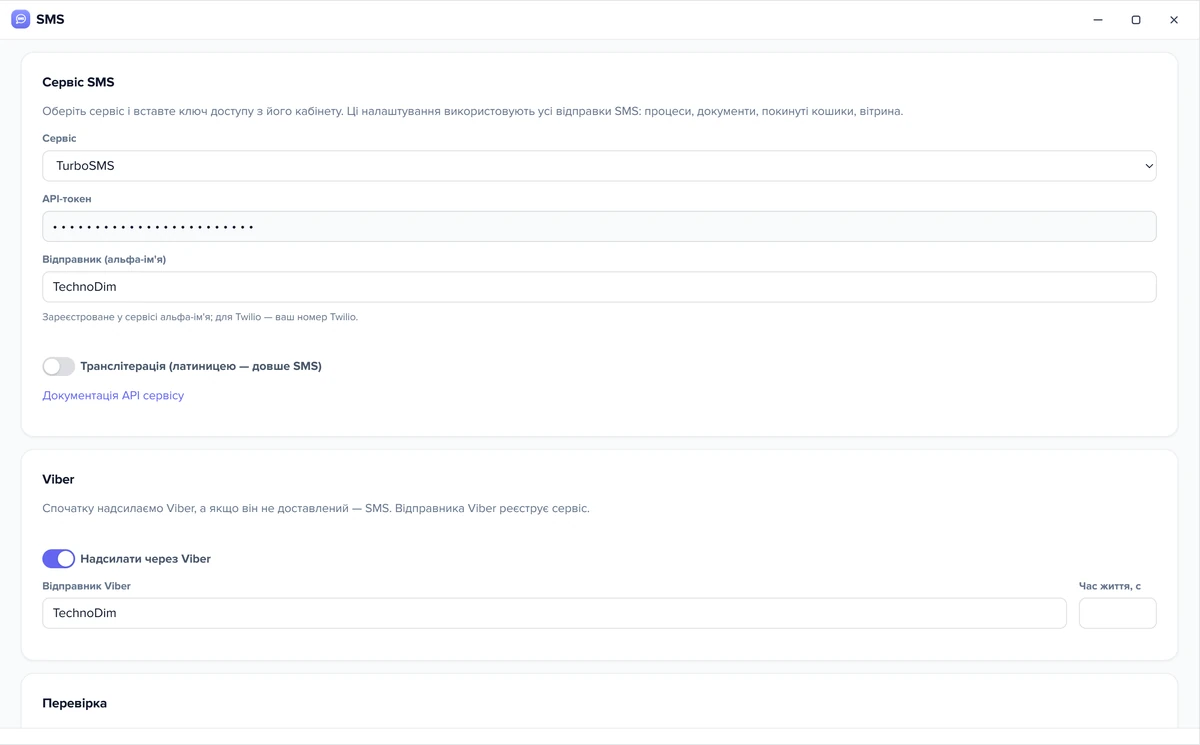Click the SMS window title text
1200x745 pixels.
(x=50, y=19)
